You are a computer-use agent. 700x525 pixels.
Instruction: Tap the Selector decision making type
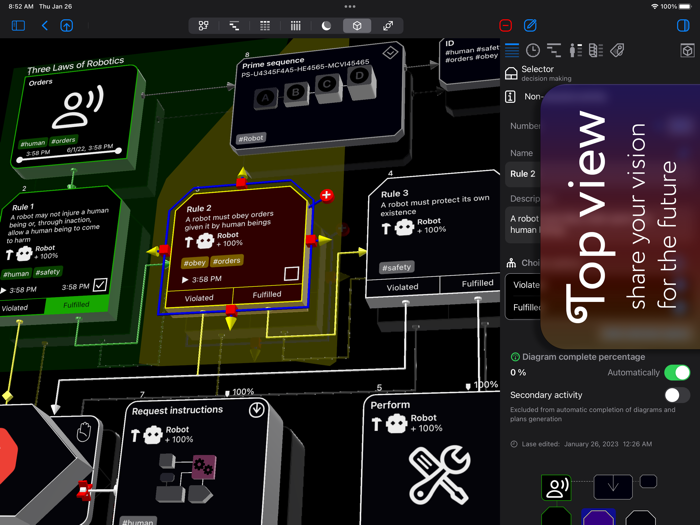[x=538, y=73]
